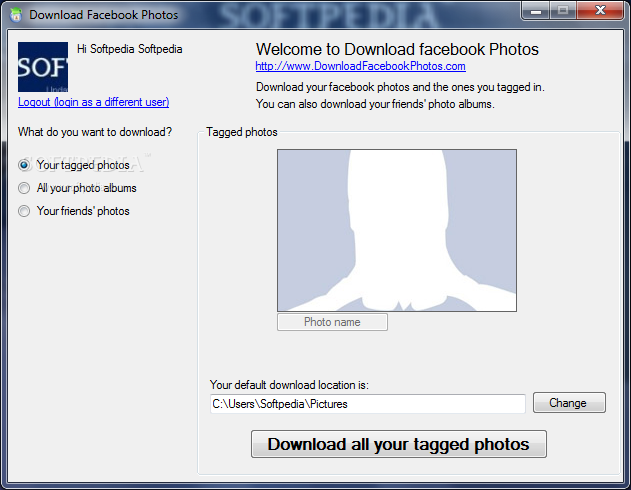Click the text Download your facebook photos and the ones you tagged in

pyautogui.click(x=400, y=87)
